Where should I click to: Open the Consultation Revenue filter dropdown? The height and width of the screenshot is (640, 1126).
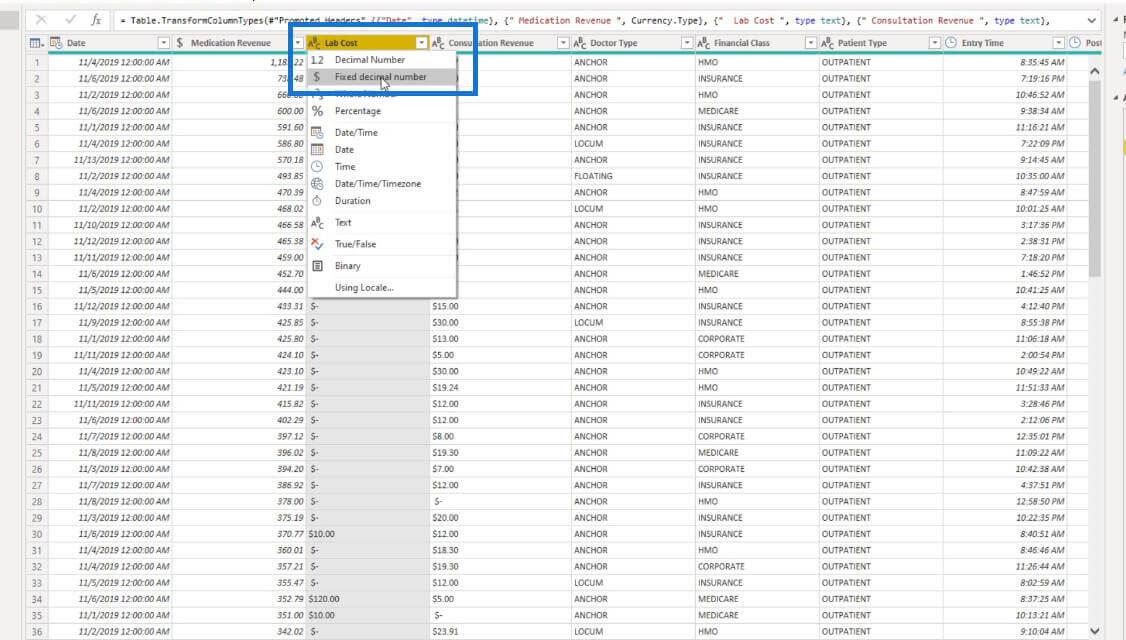[x=563, y=43]
